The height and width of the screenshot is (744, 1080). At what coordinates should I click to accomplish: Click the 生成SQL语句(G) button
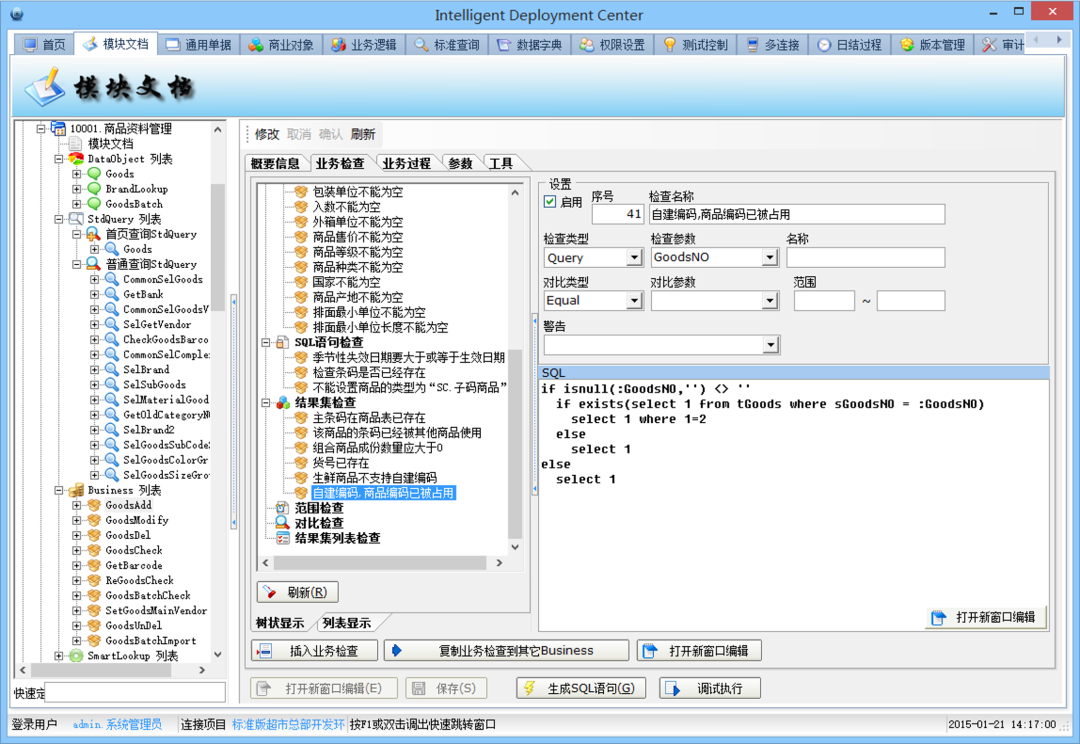581,688
